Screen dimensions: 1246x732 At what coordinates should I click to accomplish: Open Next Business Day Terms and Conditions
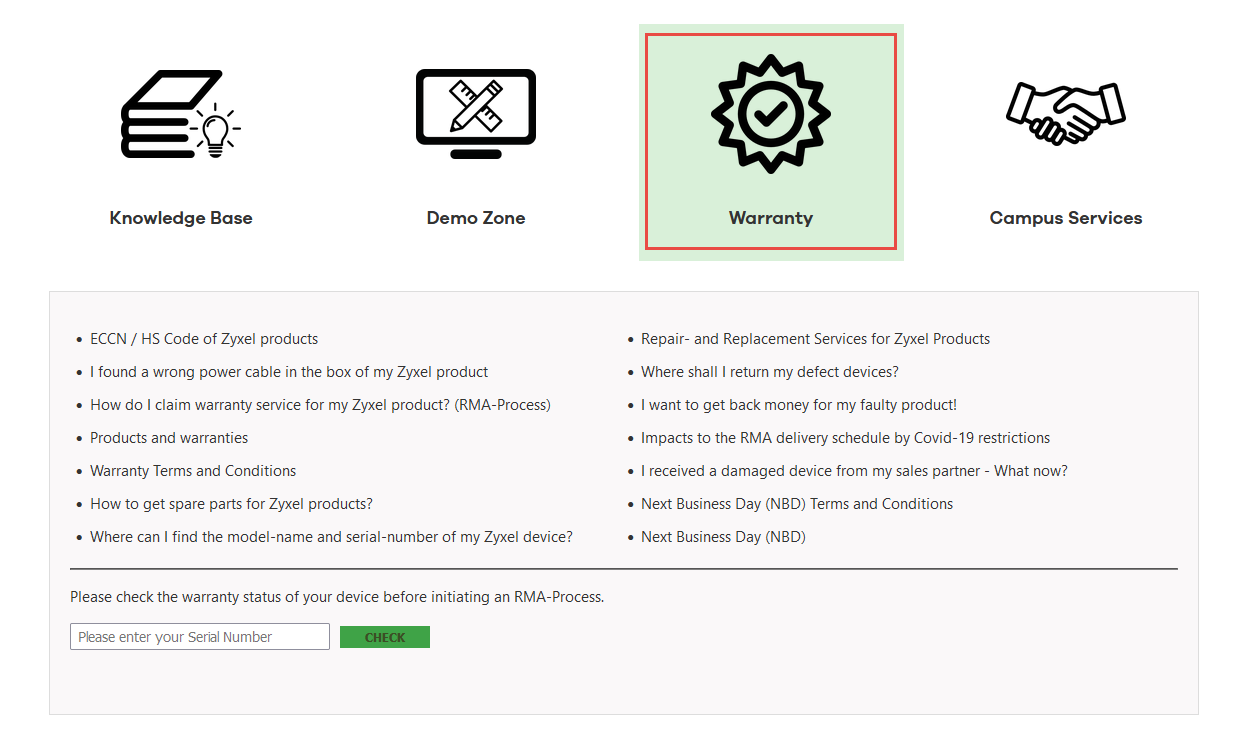click(797, 504)
